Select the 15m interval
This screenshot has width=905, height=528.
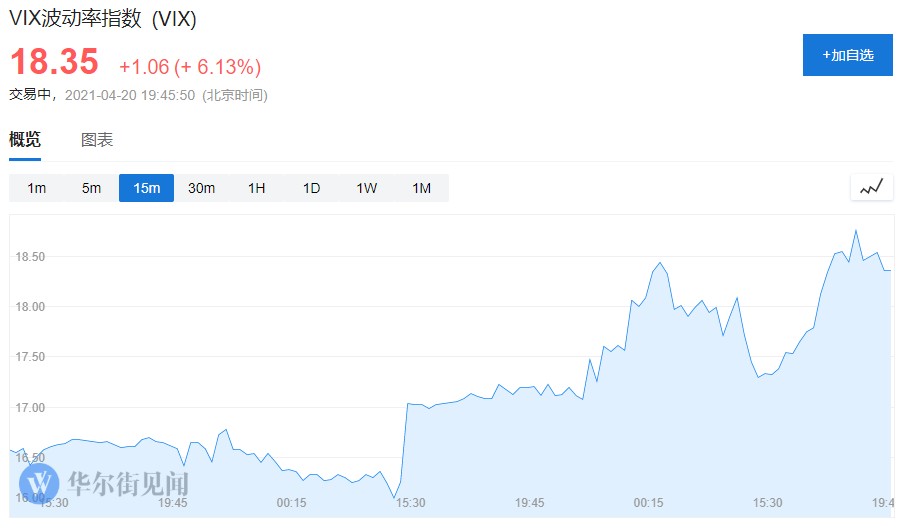click(x=147, y=188)
